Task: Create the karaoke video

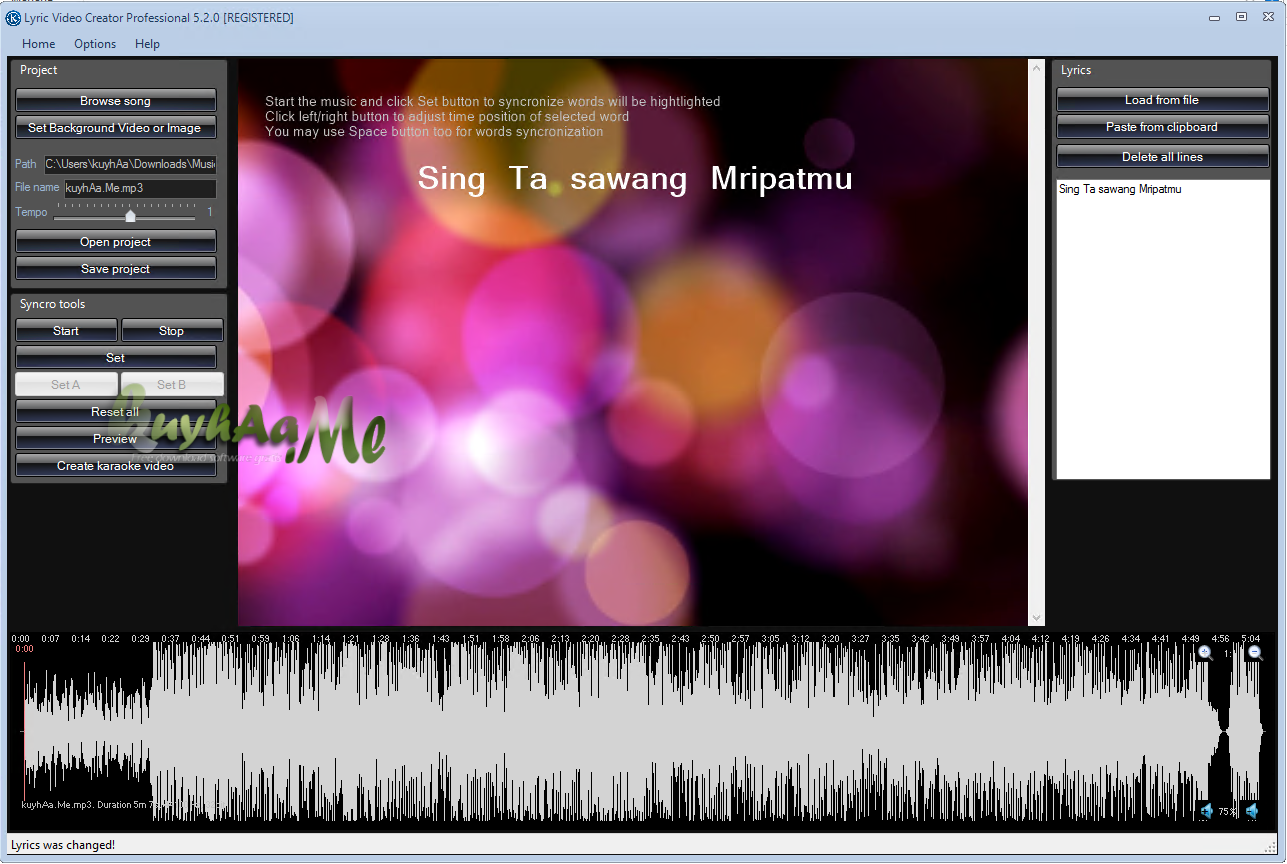Action: coord(115,465)
